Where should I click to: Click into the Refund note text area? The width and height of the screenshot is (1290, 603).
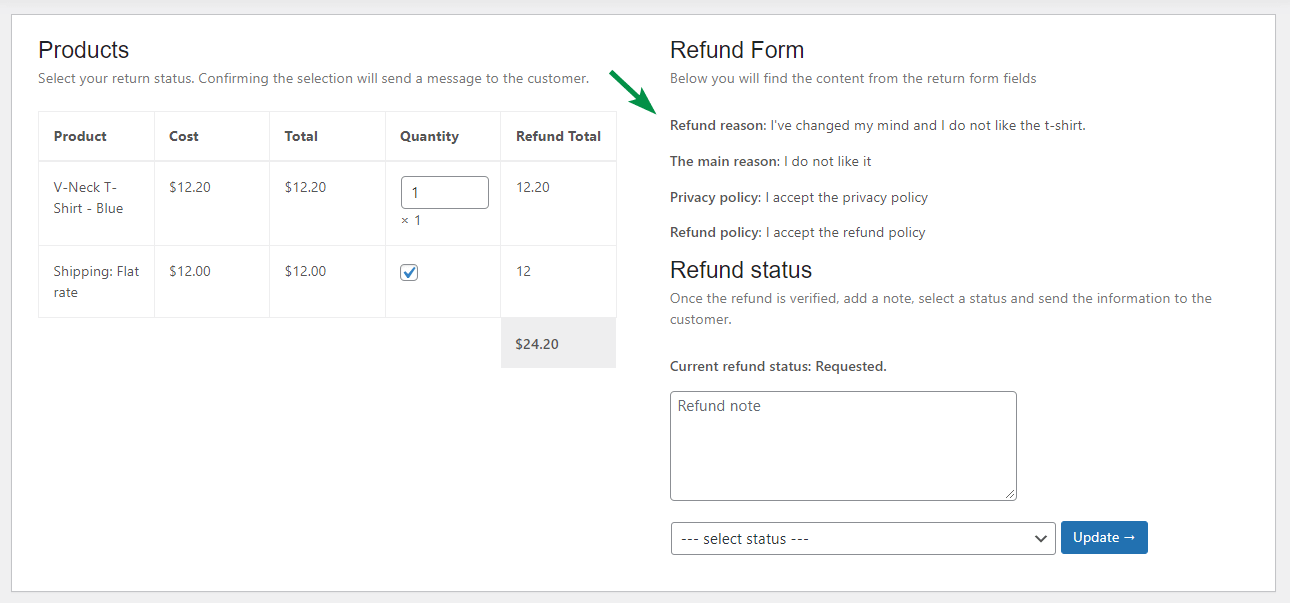(843, 446)
